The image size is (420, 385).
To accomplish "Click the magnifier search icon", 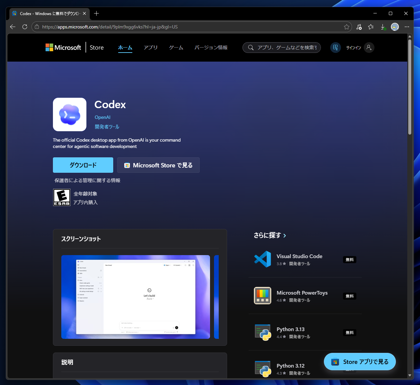I will tap(250, 48).
